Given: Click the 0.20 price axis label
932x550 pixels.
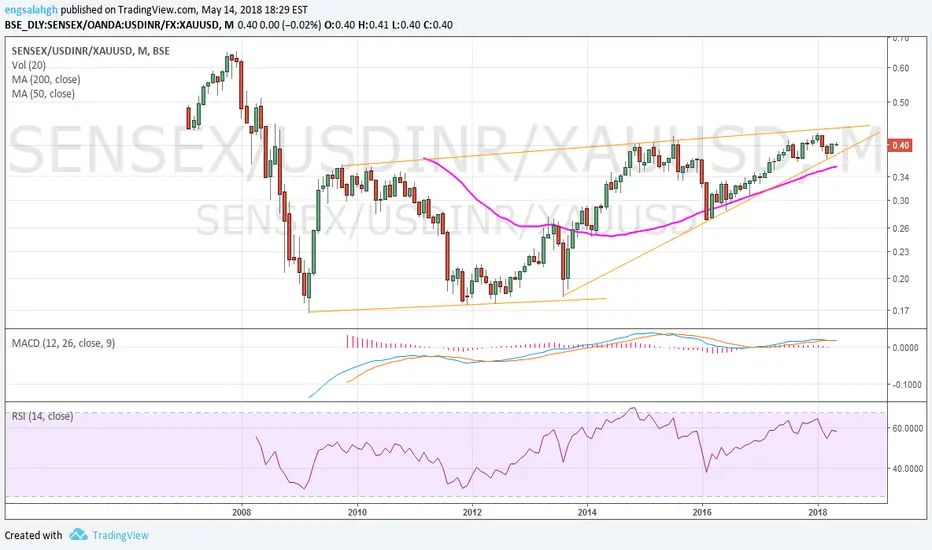Looking at the screenshot, I should [901, 279].
